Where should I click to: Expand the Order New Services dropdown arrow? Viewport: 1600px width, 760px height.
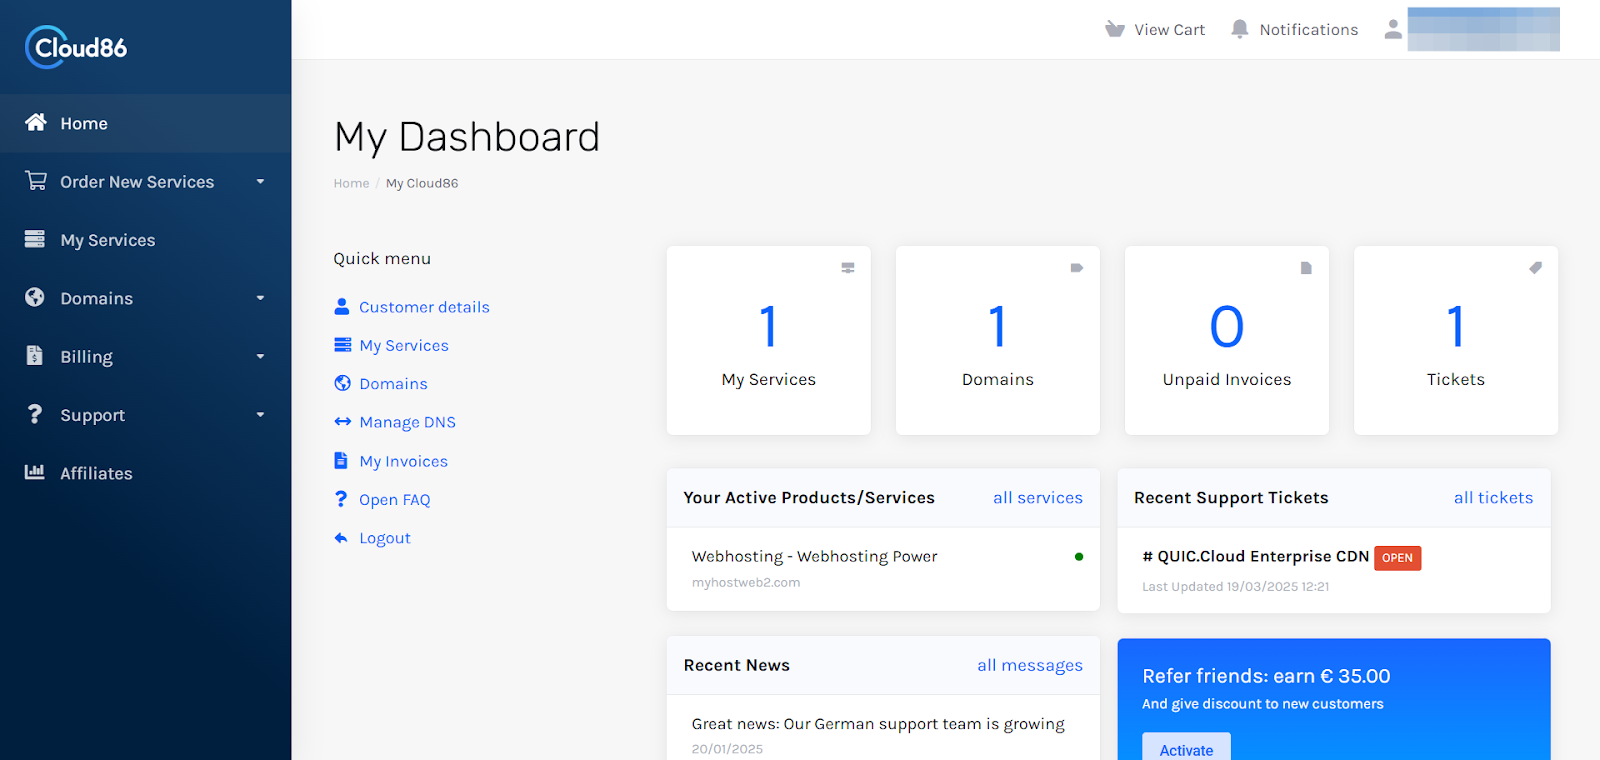click(260, 182)
